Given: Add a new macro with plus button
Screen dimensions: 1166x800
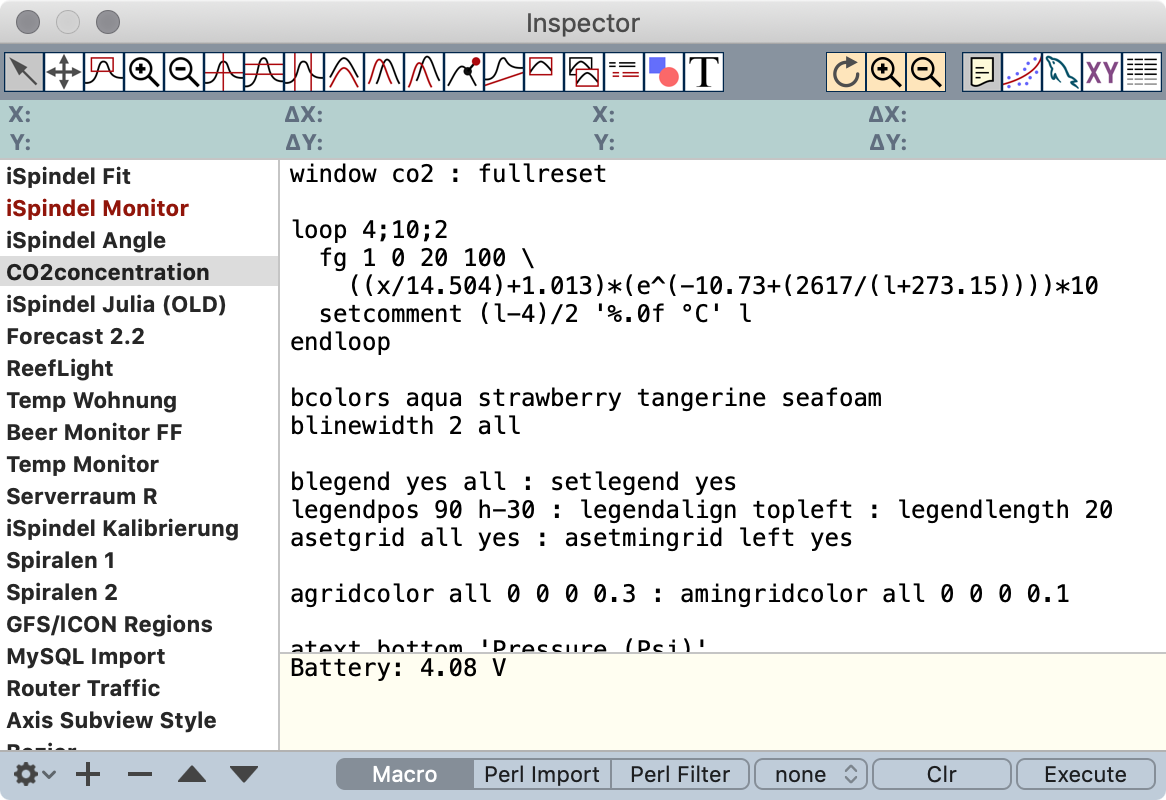Looking at the screenshot, I should point(88,775).
